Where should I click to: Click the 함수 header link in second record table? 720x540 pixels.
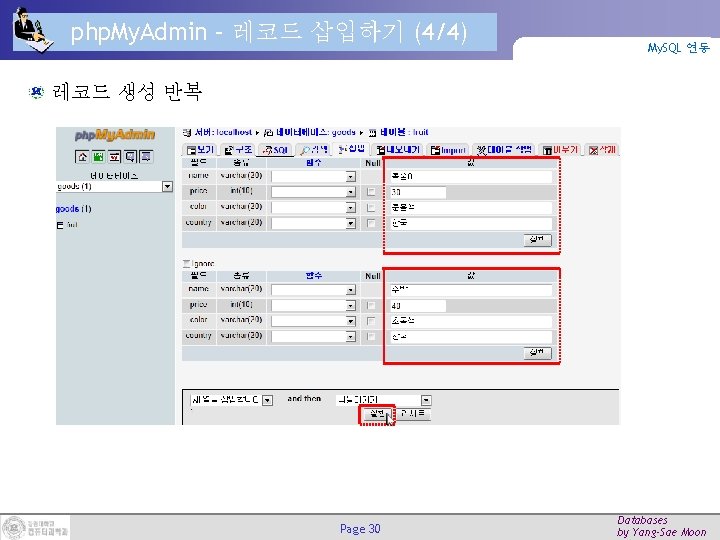pos(314,276)
